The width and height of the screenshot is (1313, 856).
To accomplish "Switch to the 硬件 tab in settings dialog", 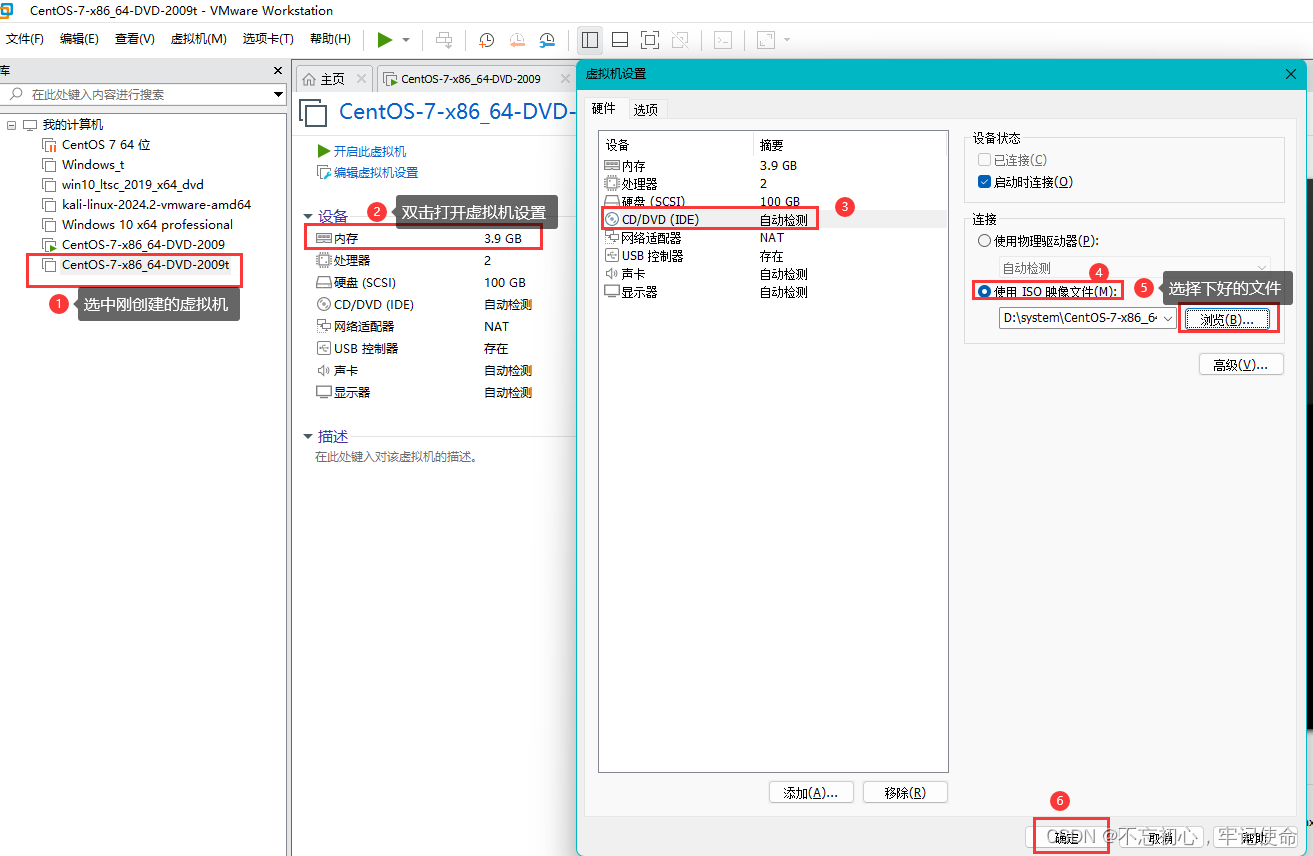I will [x=603, y=108].
